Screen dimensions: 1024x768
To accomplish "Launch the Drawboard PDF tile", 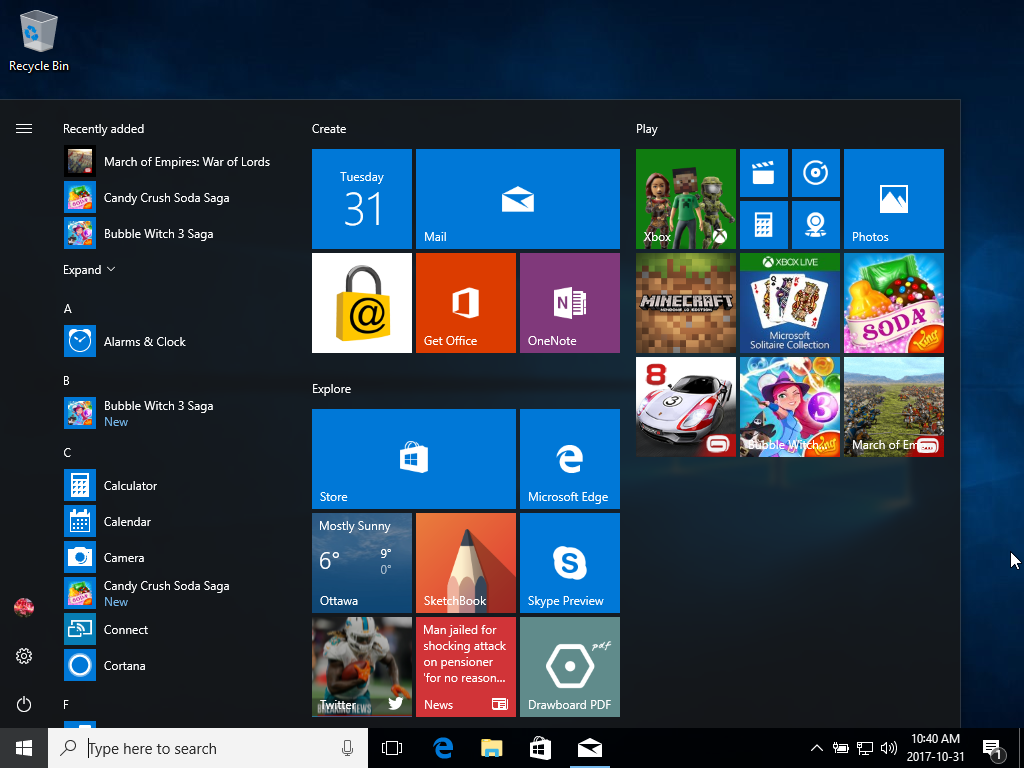I will pos(569,667).
